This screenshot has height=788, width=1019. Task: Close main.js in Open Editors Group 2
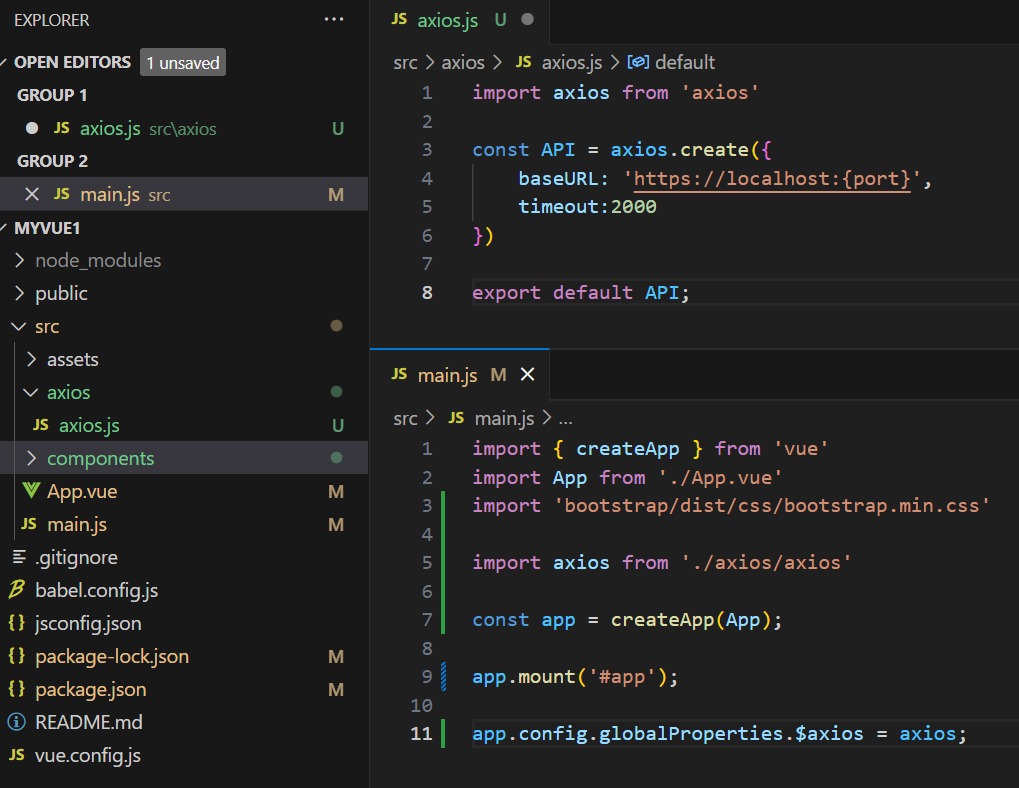(x=31, y=194)
